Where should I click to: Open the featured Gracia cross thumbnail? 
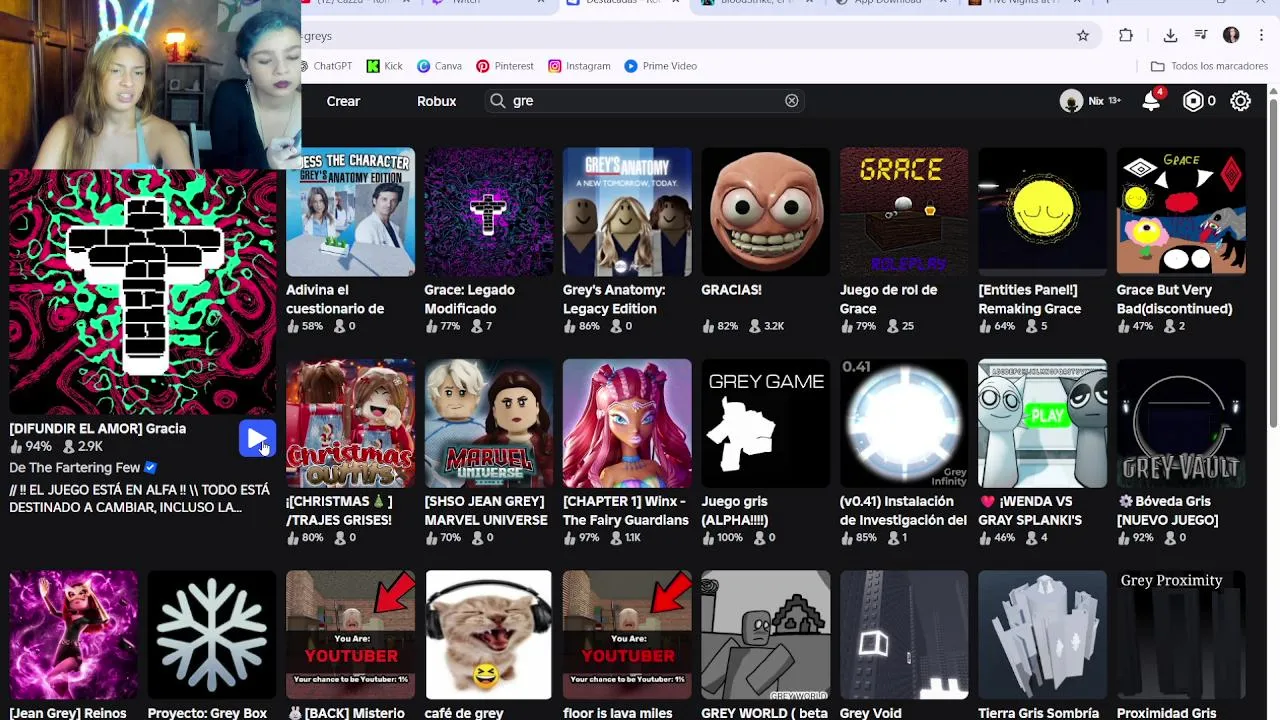click(143, 292)
